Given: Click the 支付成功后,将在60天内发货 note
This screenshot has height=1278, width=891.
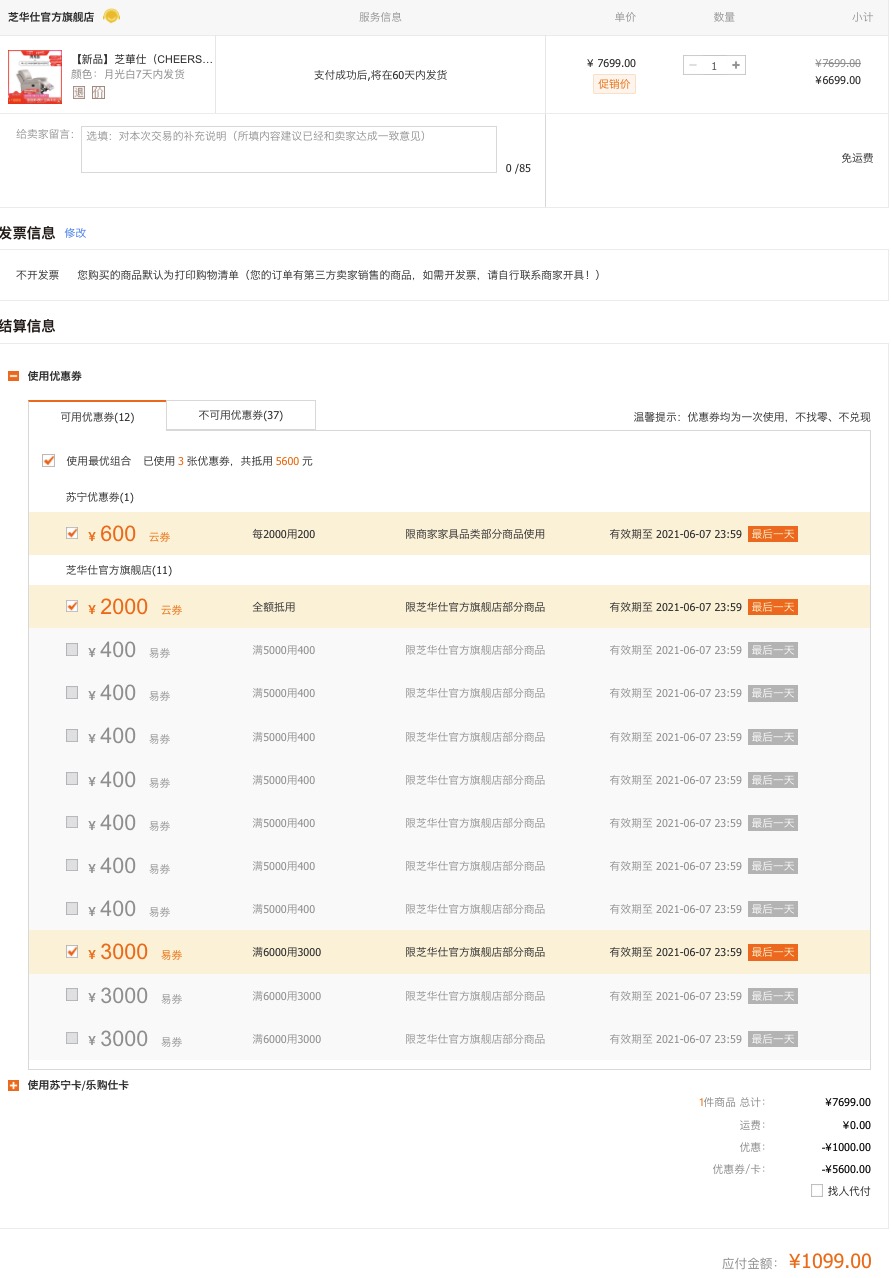Looking at the screenshot, I should click(380, 75).
